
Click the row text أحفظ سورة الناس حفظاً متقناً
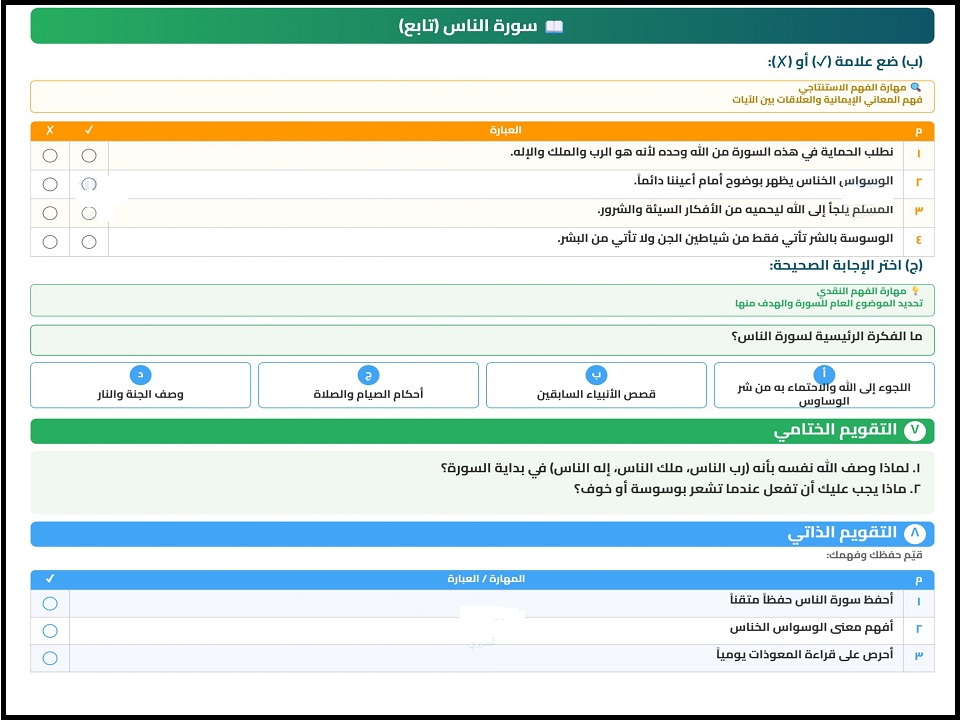click(x=811, y=600)
